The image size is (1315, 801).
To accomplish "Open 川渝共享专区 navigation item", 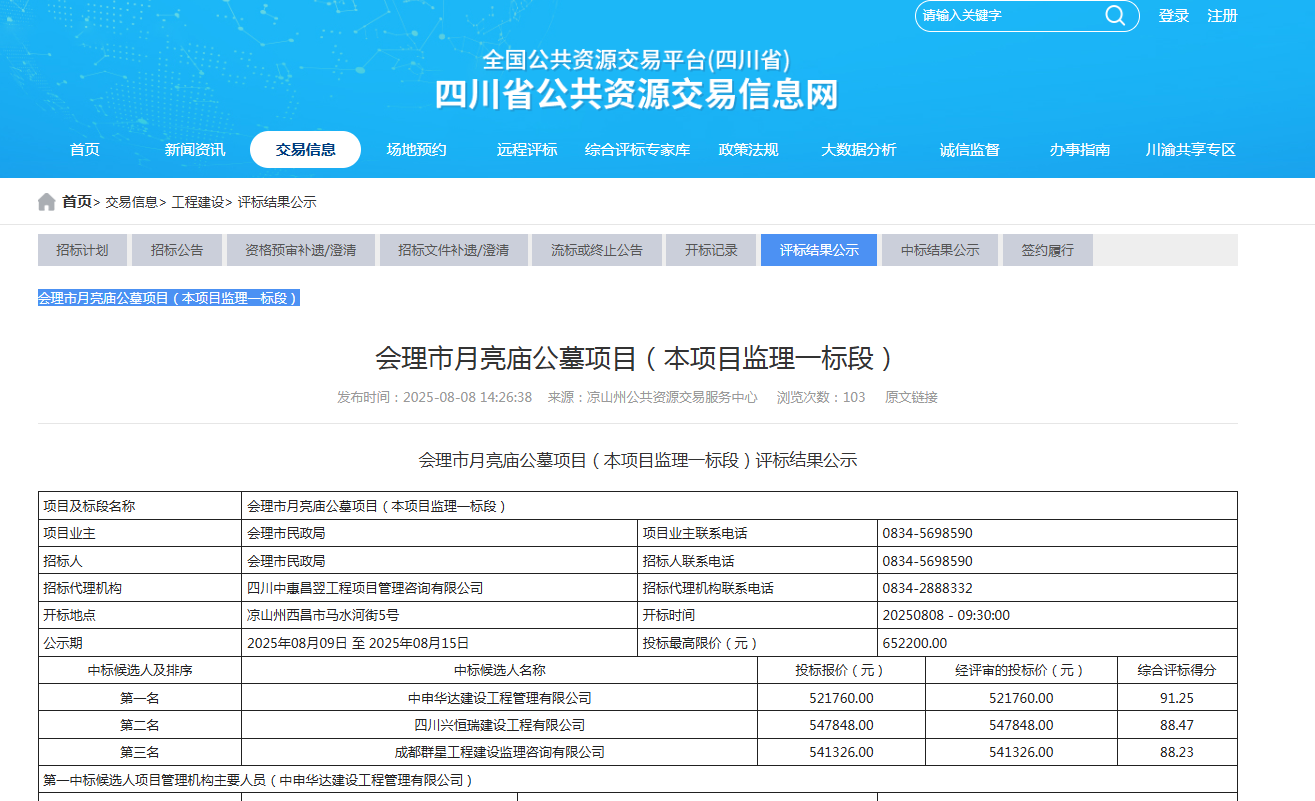I will tap(1190, 150).
